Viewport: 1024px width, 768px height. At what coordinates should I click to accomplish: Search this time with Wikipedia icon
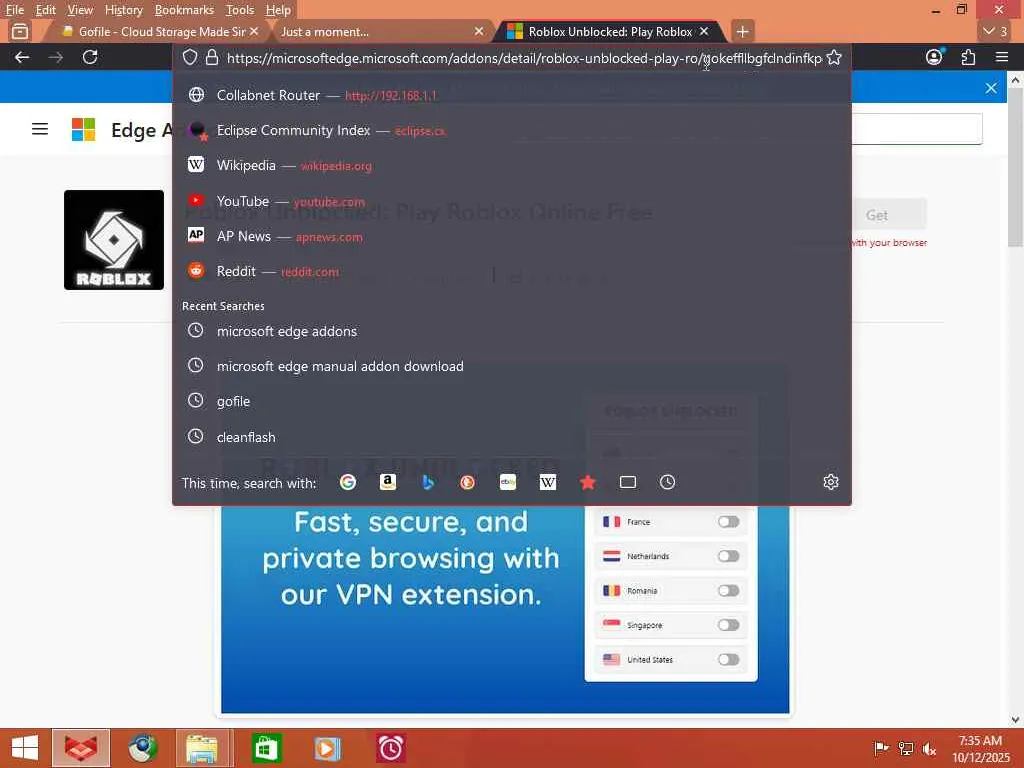coord(547,483)
